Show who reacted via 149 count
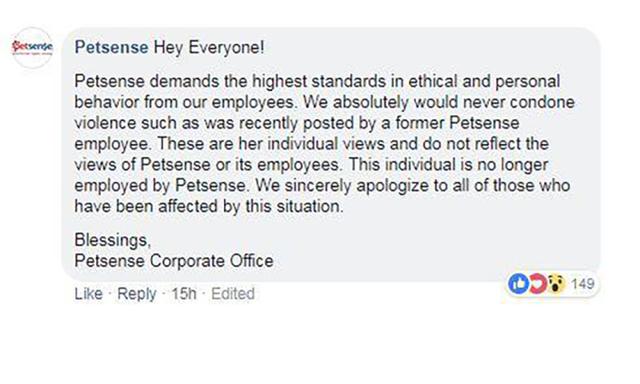640x384 pixels. pyautogui.click(x=582, y=283)
